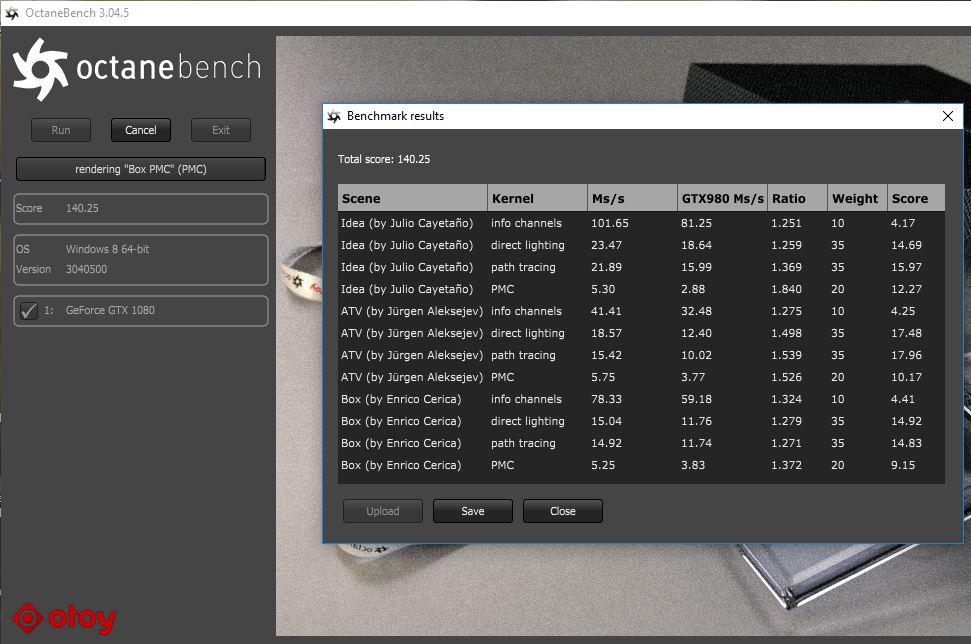Select the ATV path tracing row
The height and width of the screenshot is (644, 971).
(x=642, y=355)
